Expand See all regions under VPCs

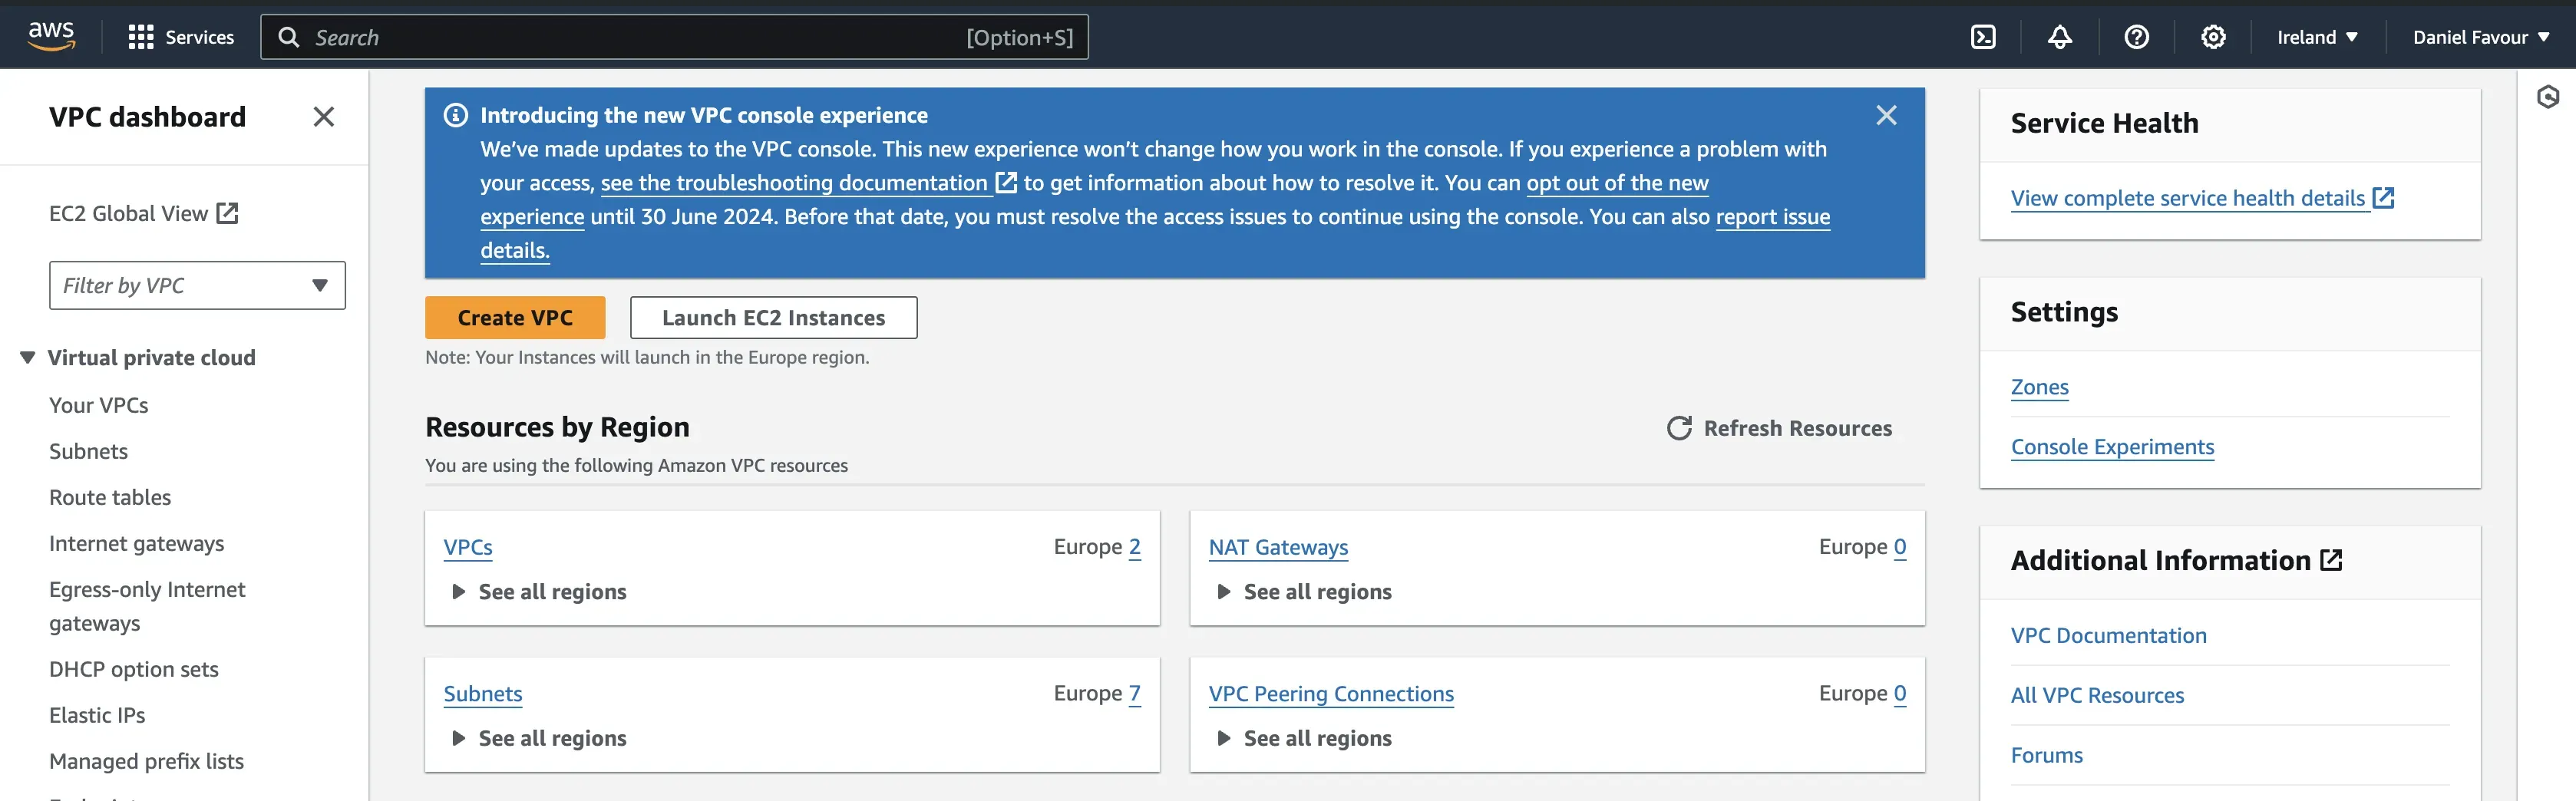point(540,591)
